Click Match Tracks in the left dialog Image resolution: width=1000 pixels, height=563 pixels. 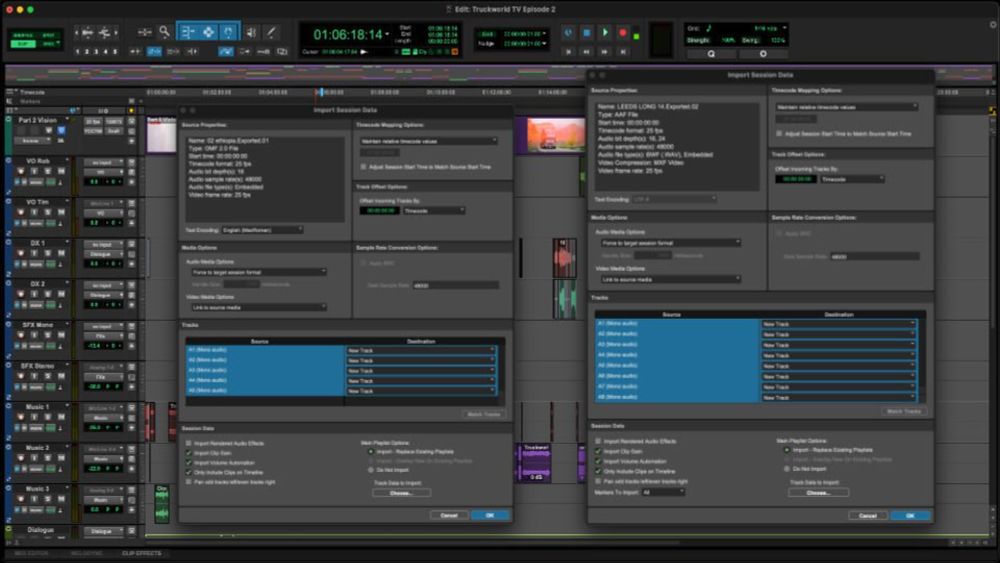[484, 414]
